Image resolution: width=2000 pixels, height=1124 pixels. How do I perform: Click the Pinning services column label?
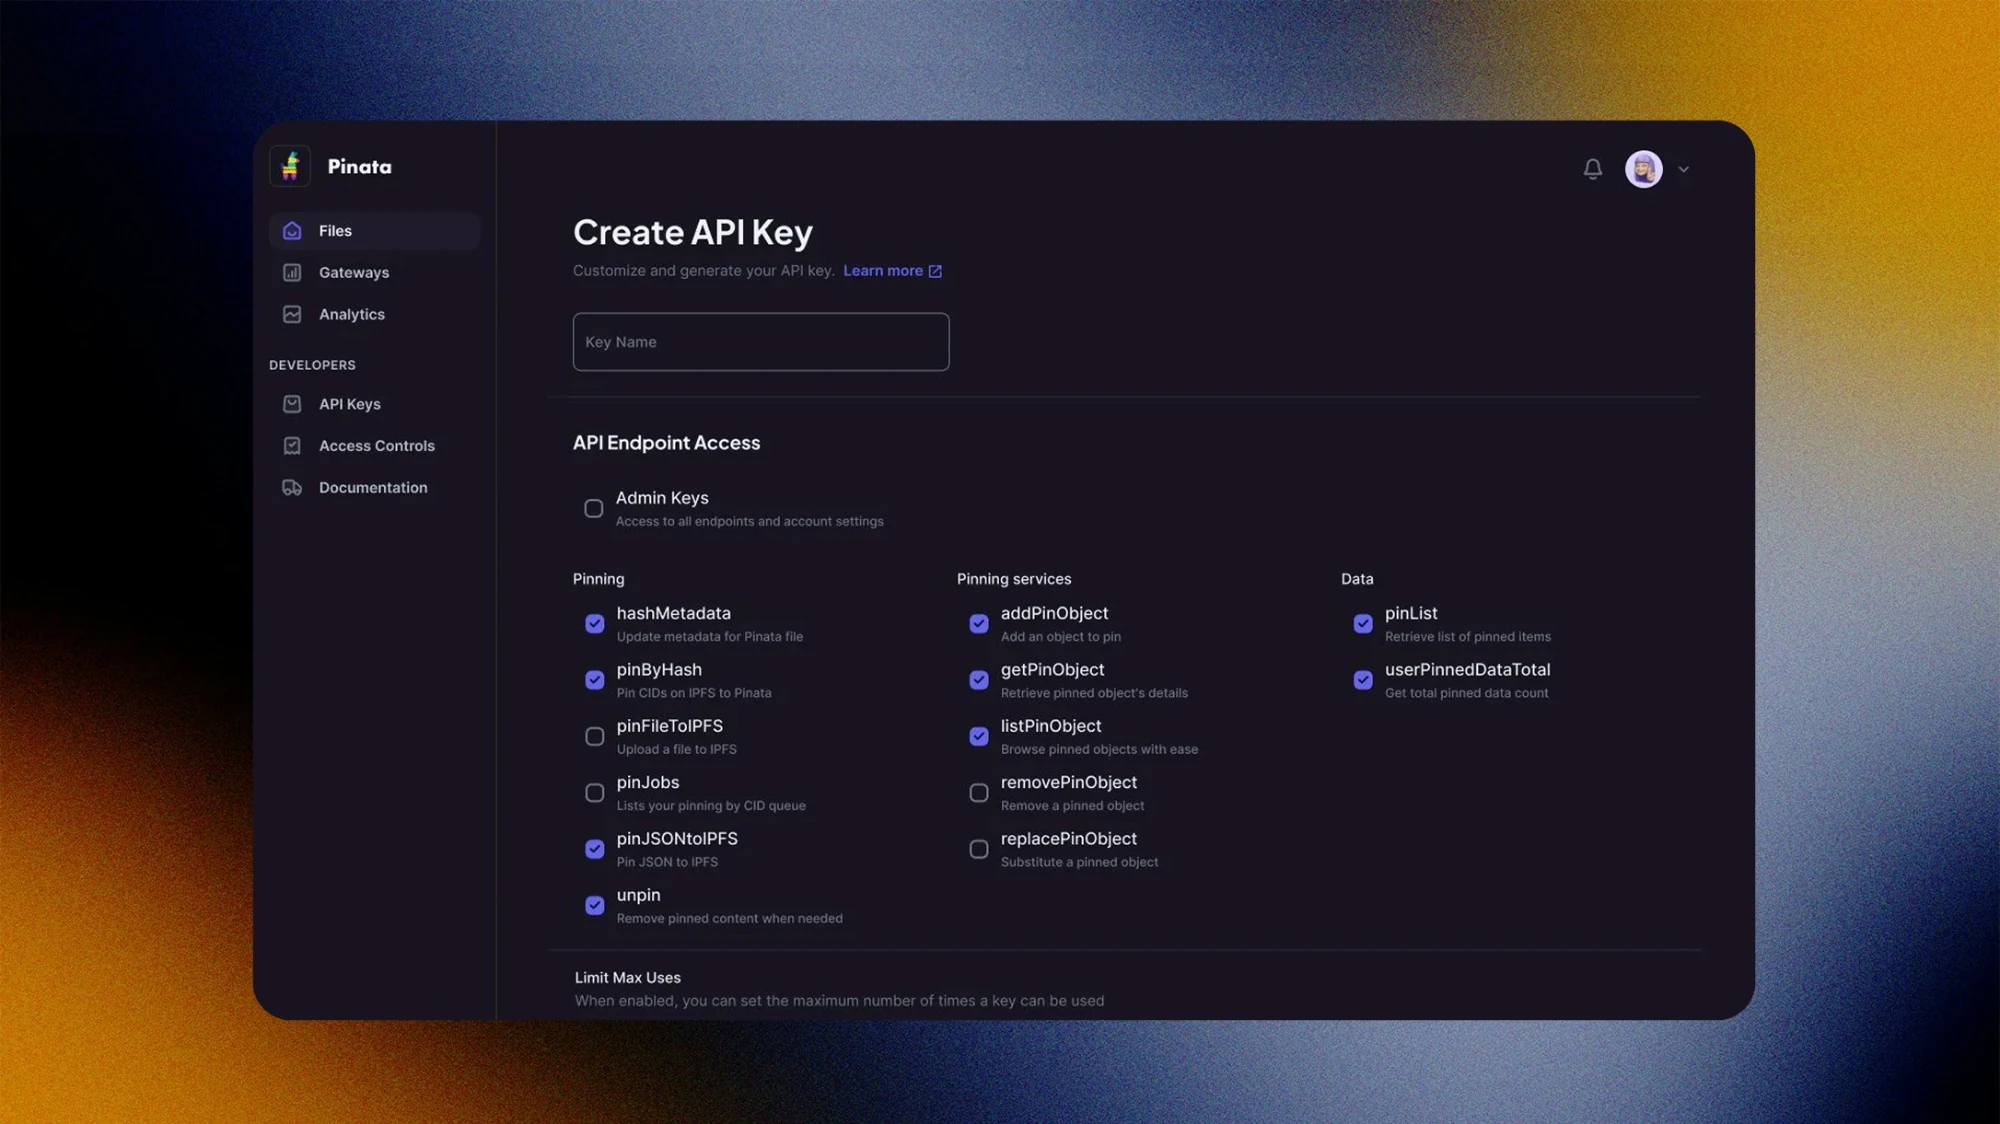(1014, 579)
